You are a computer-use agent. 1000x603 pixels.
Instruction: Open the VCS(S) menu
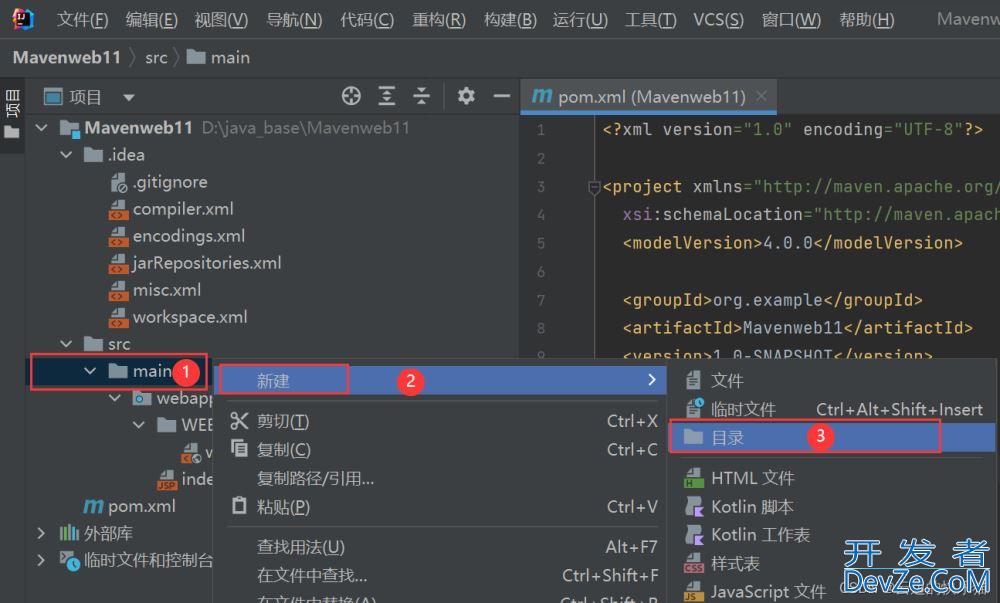click(x=718, y=20)
